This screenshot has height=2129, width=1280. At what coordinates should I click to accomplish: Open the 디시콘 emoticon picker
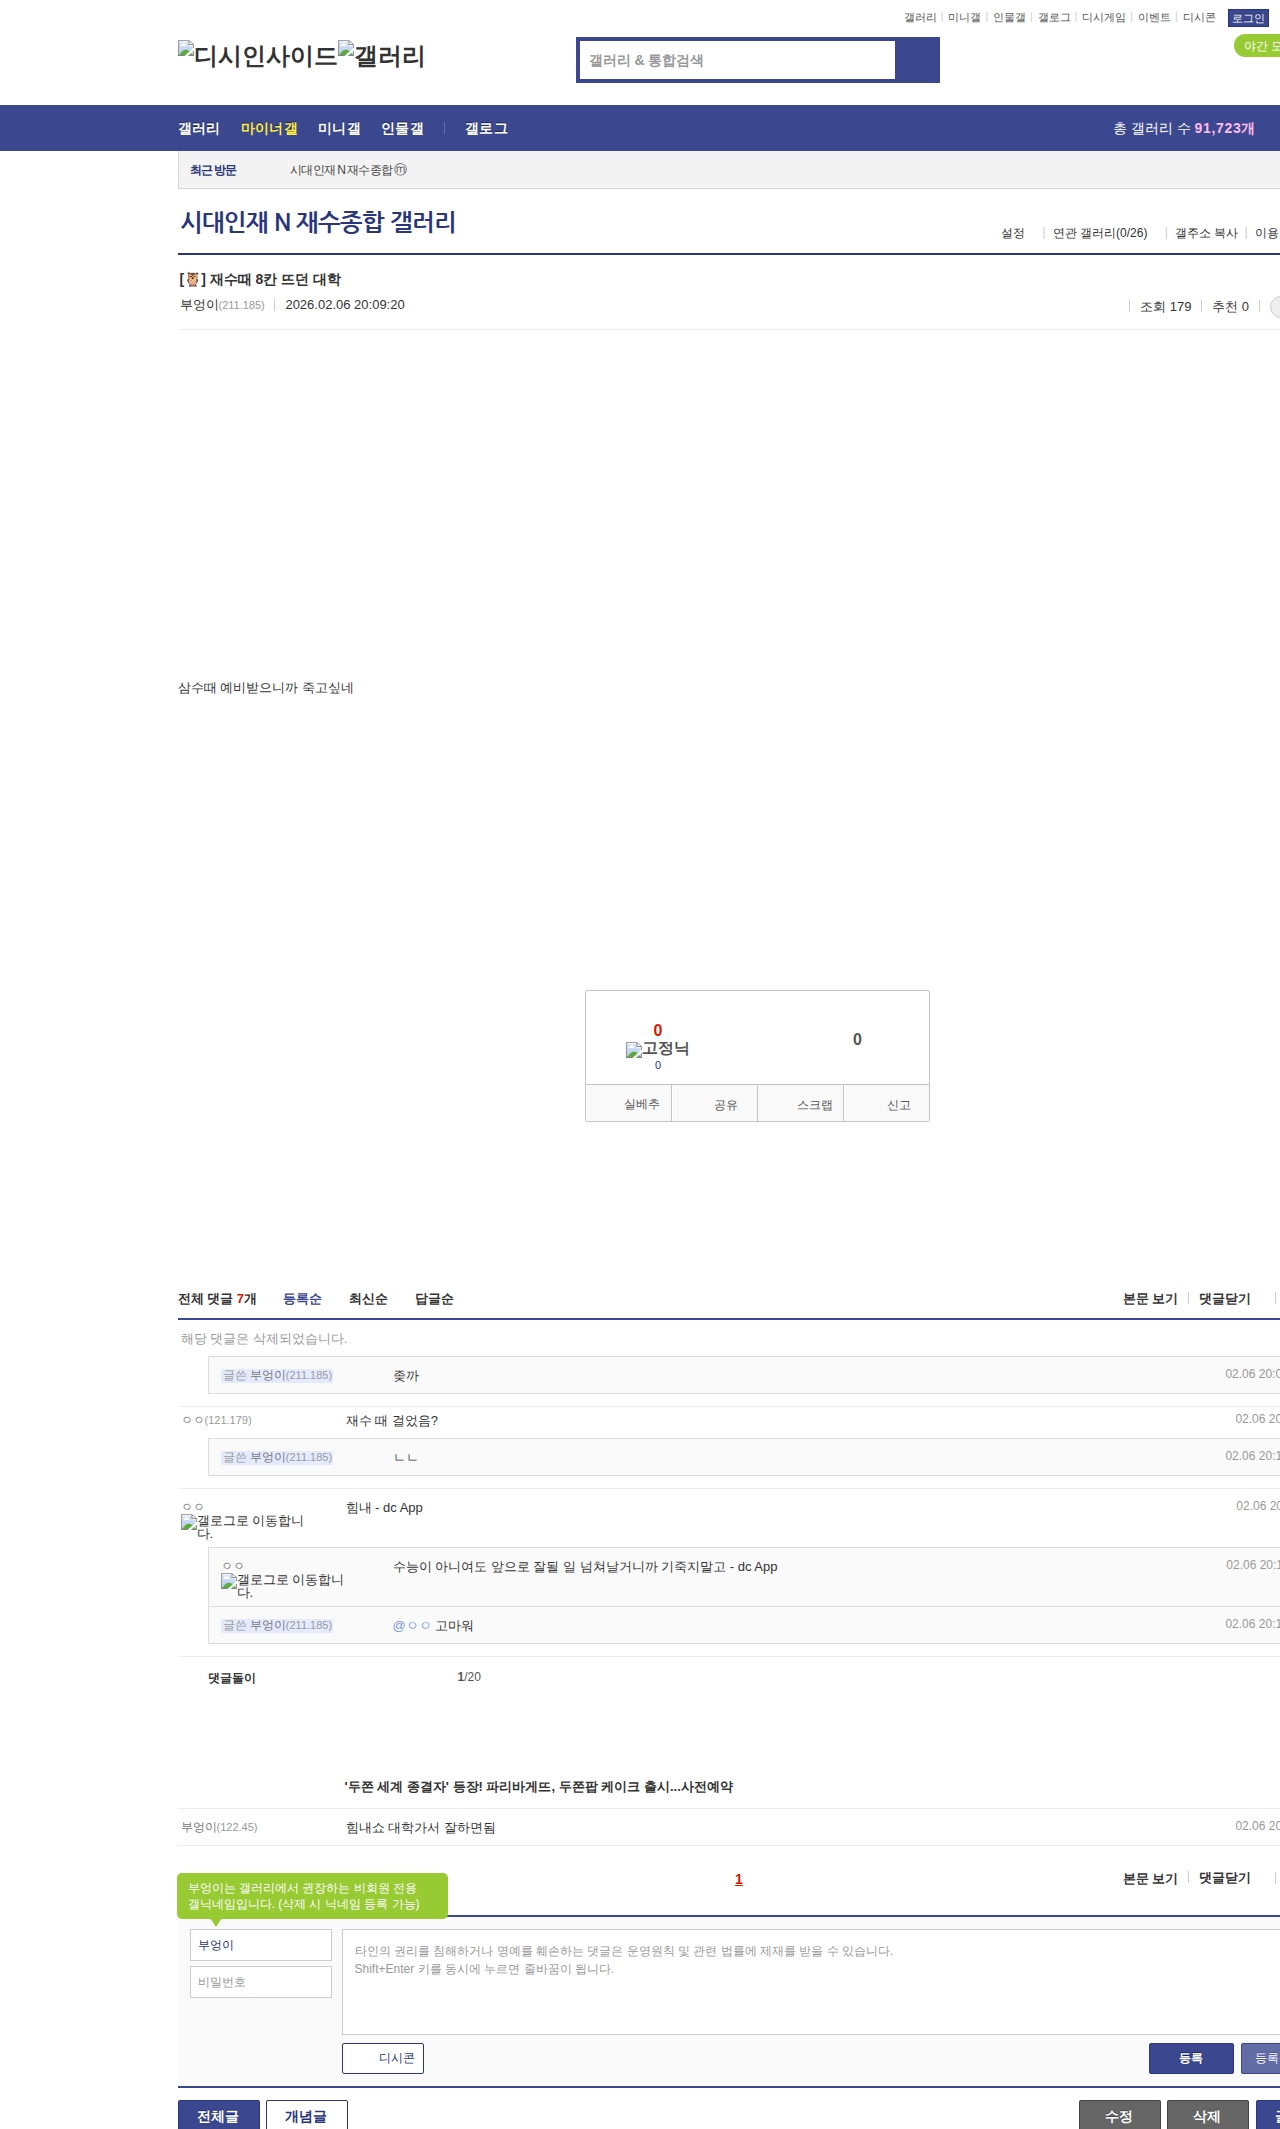click(x=383, y=2058)
